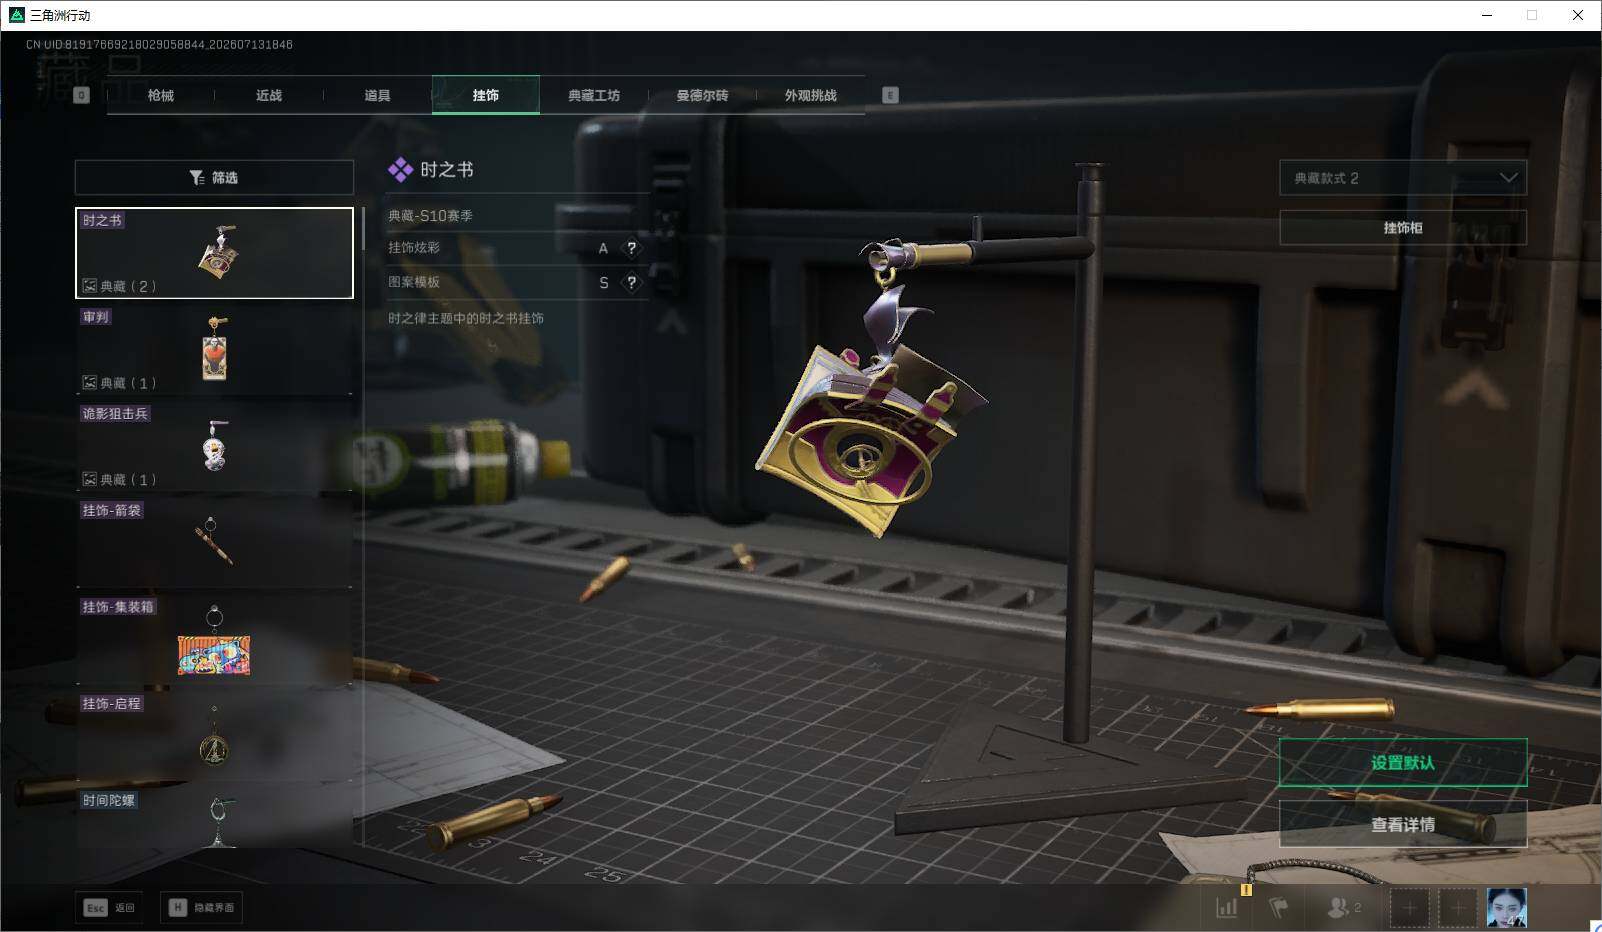Click the chevron arrow of style dropdown
Viewport: 1602px width, 932px height.
coord(1508,178)
